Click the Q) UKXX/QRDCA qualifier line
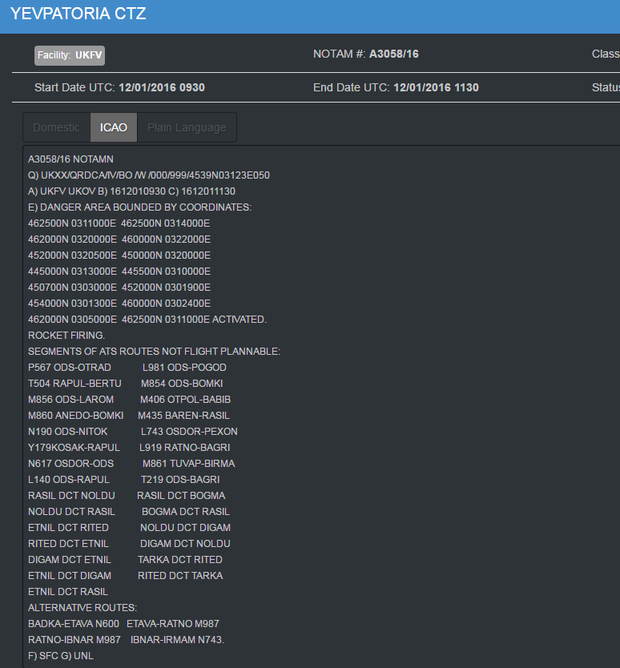Image resolution: width=620 pixels, height=668 pixels. point(149,175)
